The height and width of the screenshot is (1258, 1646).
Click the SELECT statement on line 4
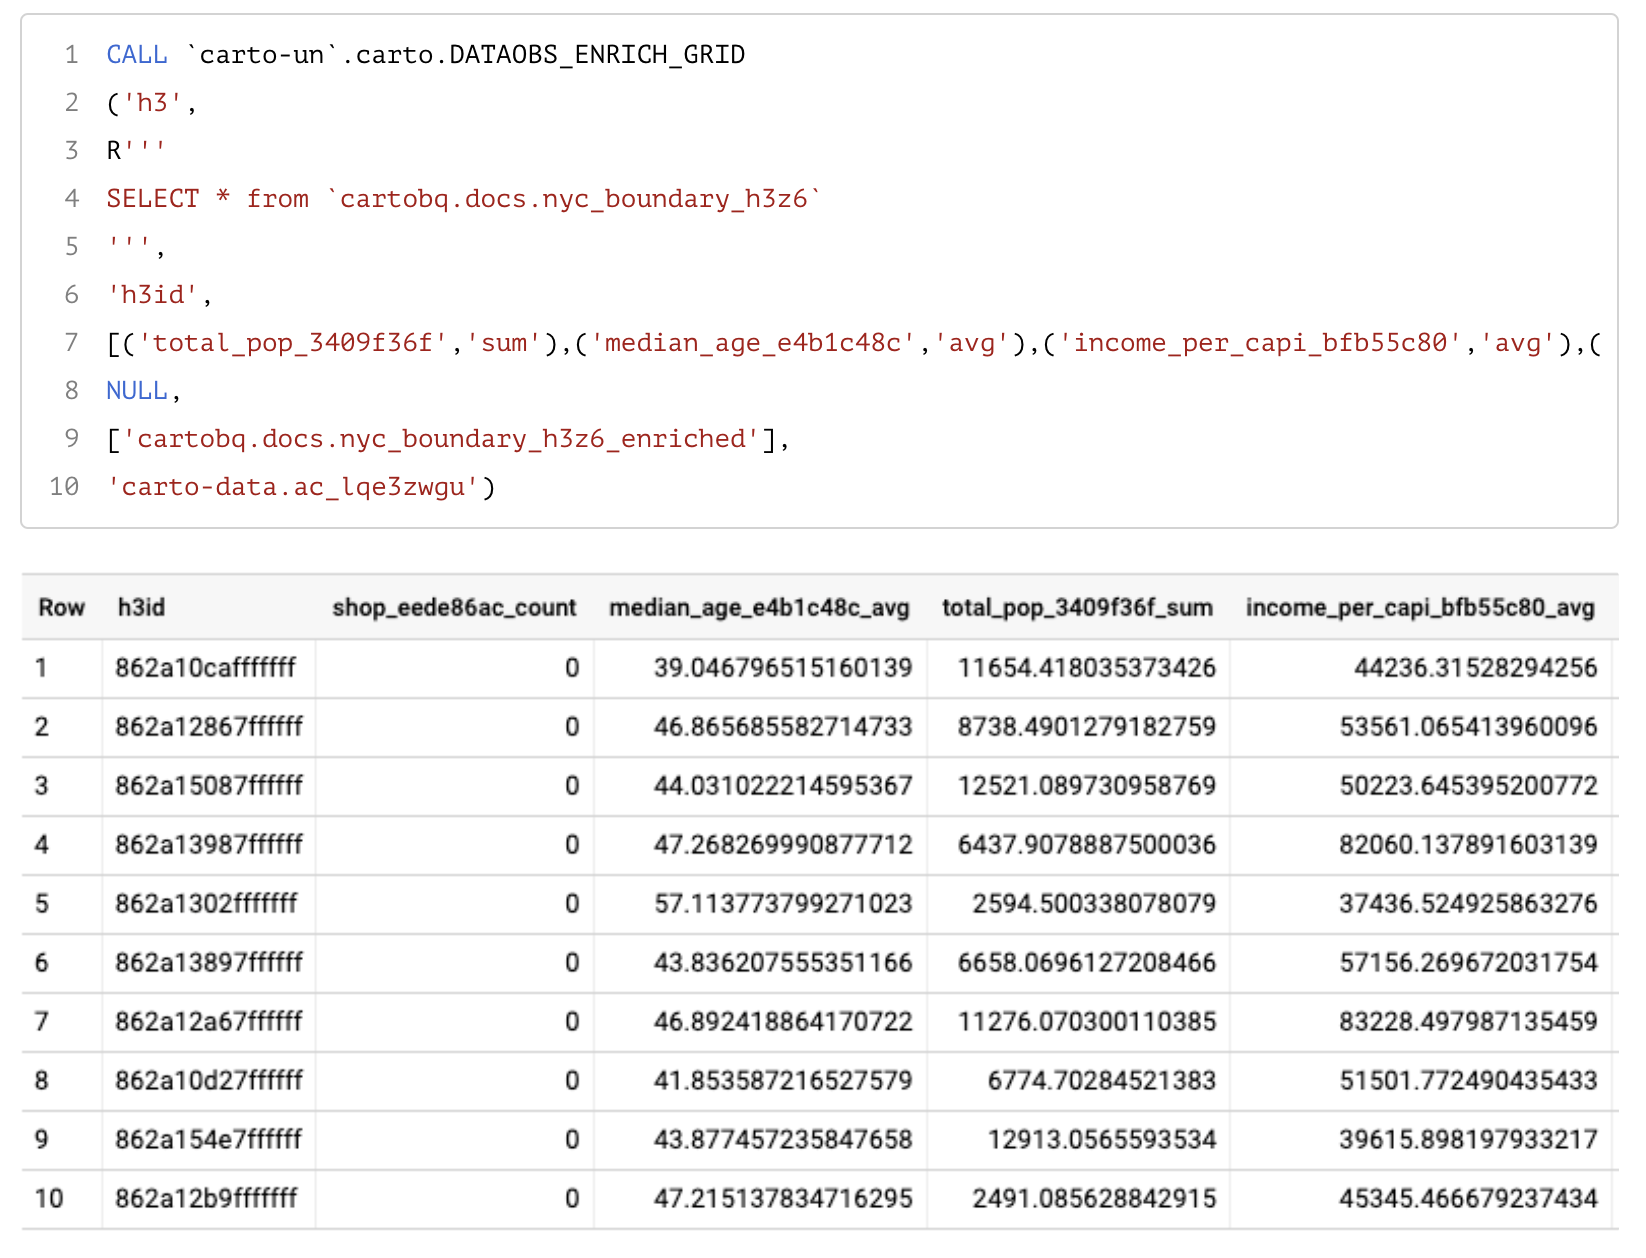coord(464,199)
